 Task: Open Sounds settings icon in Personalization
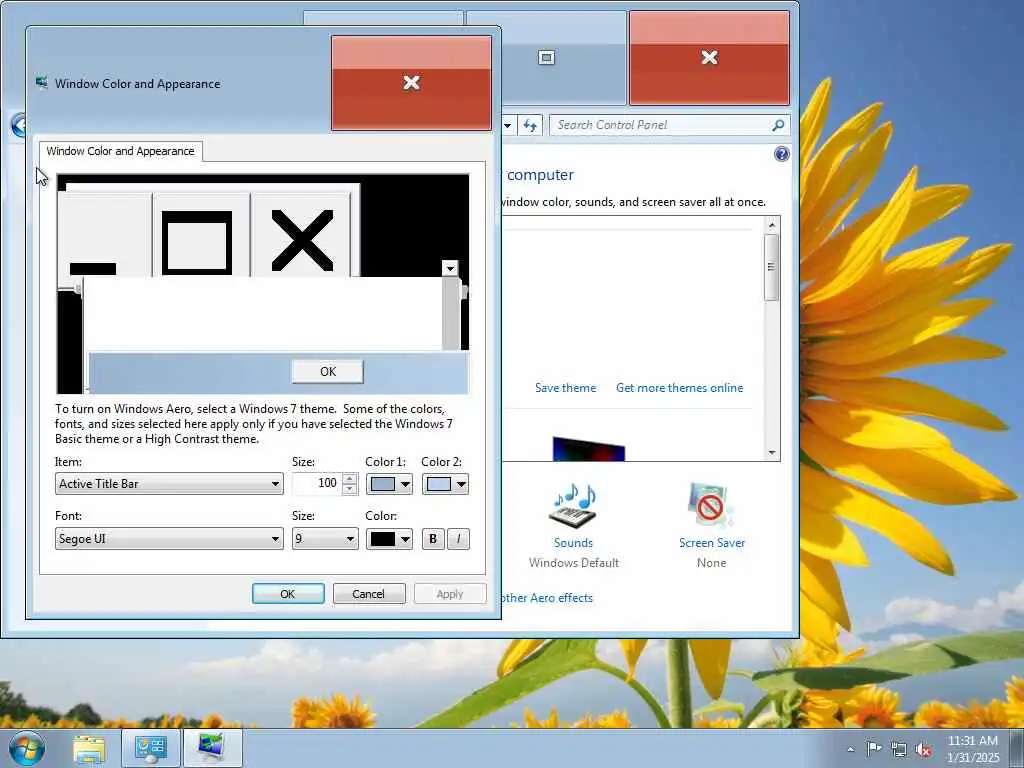coord(573,505)
